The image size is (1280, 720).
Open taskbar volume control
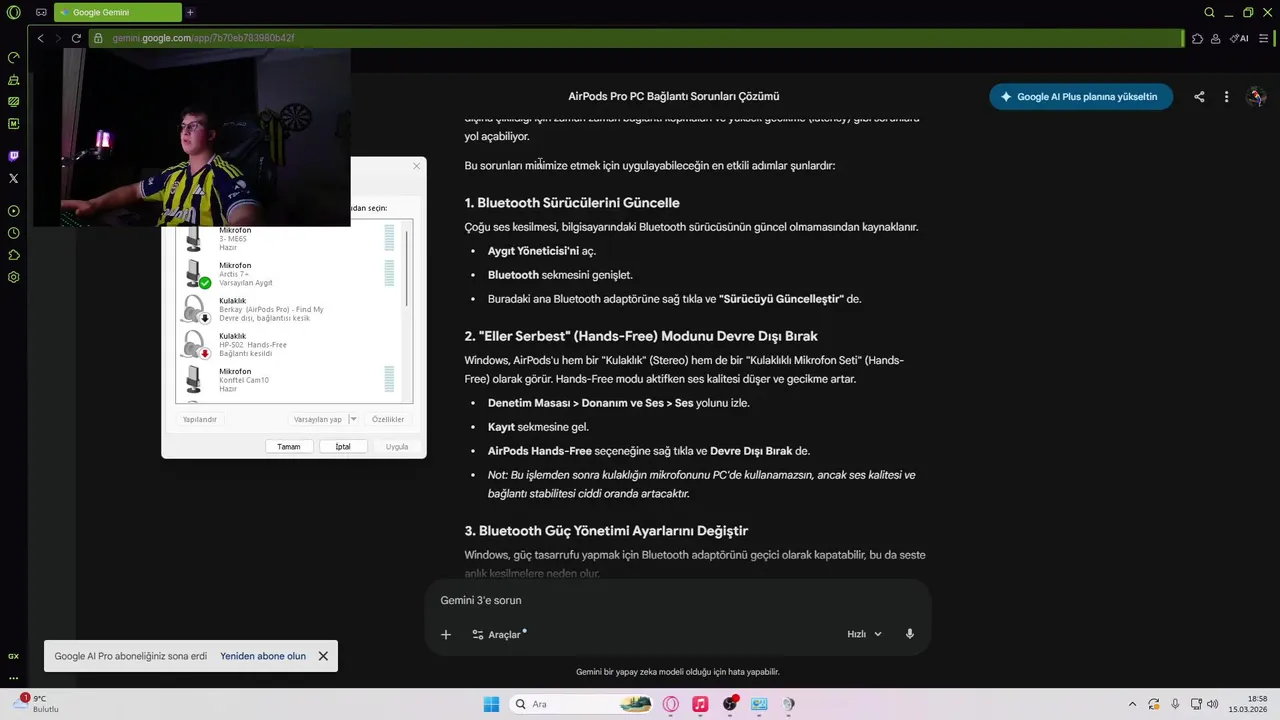[x=1212, y=704]
